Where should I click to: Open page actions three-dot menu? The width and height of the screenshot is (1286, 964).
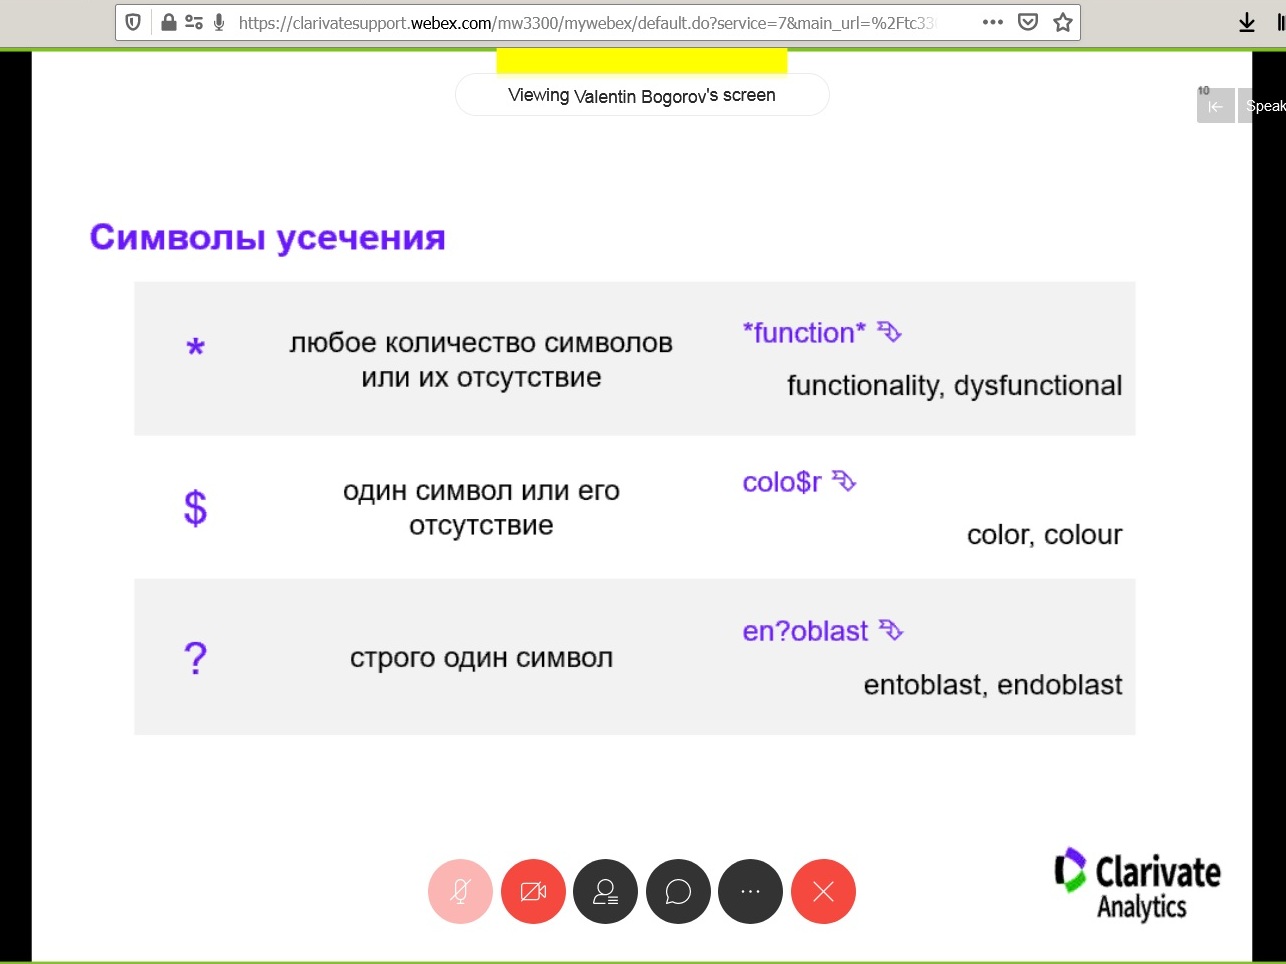[x=992, y=22]
